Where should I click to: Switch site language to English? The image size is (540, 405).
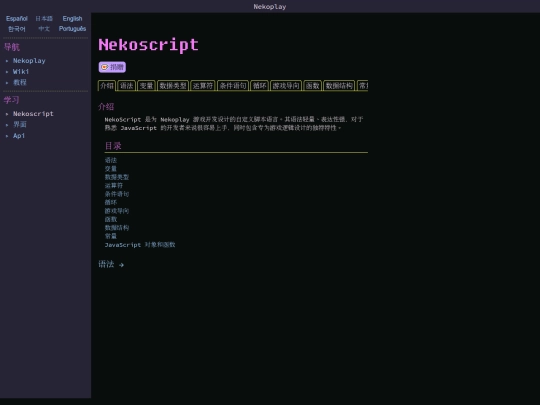(72, 19)
